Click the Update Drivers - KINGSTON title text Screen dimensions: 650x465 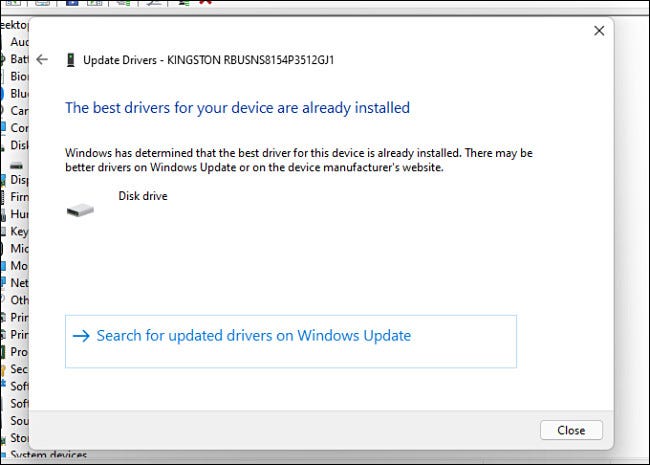(x=209, y=60)
